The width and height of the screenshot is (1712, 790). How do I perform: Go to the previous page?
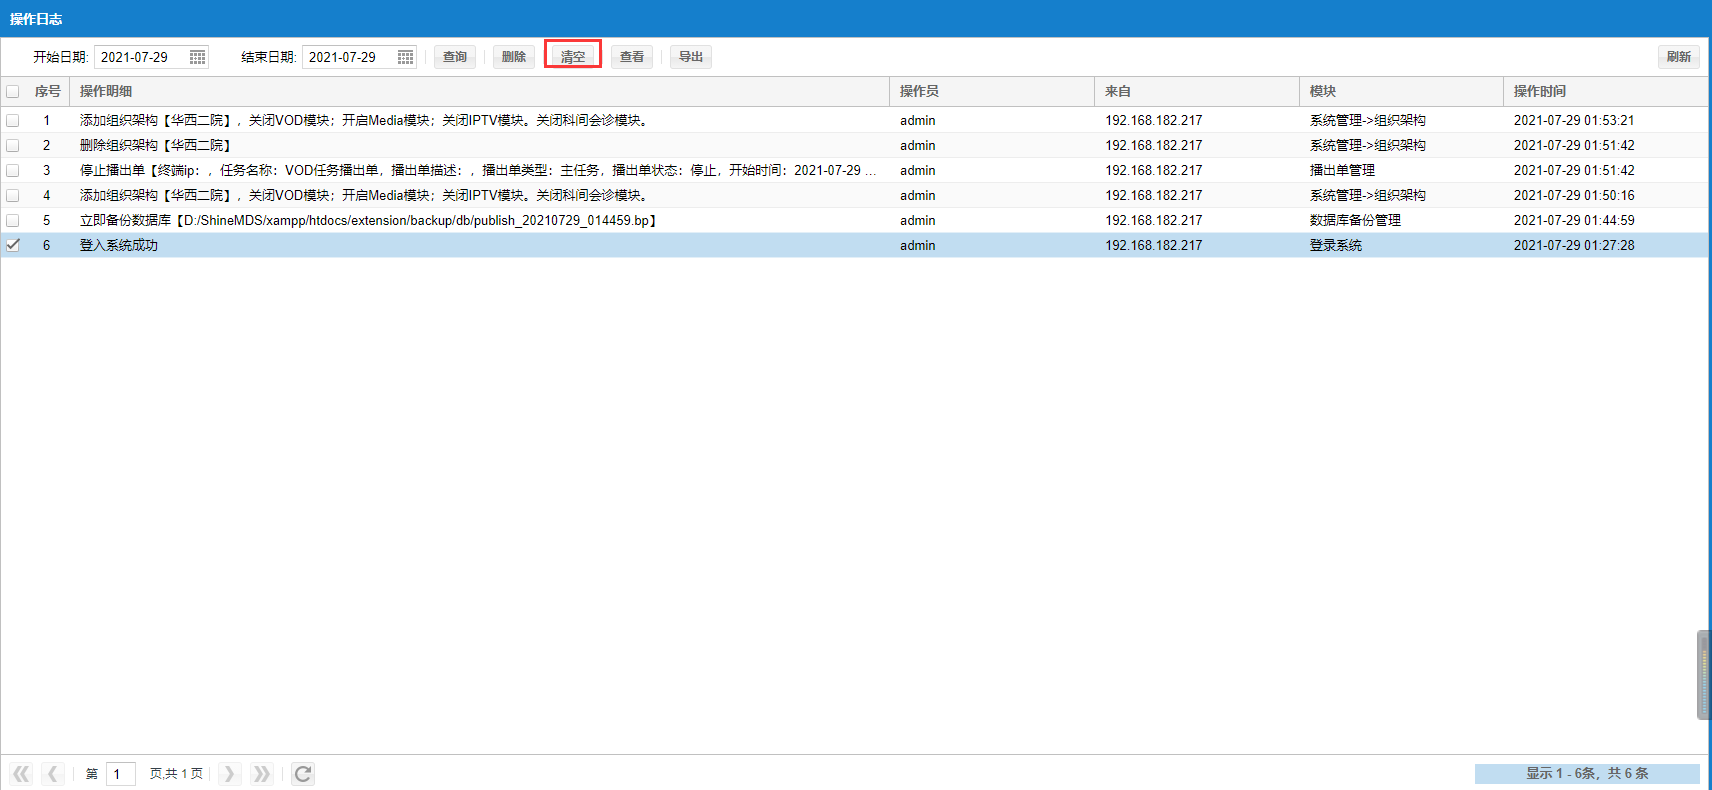pos(54,774)
